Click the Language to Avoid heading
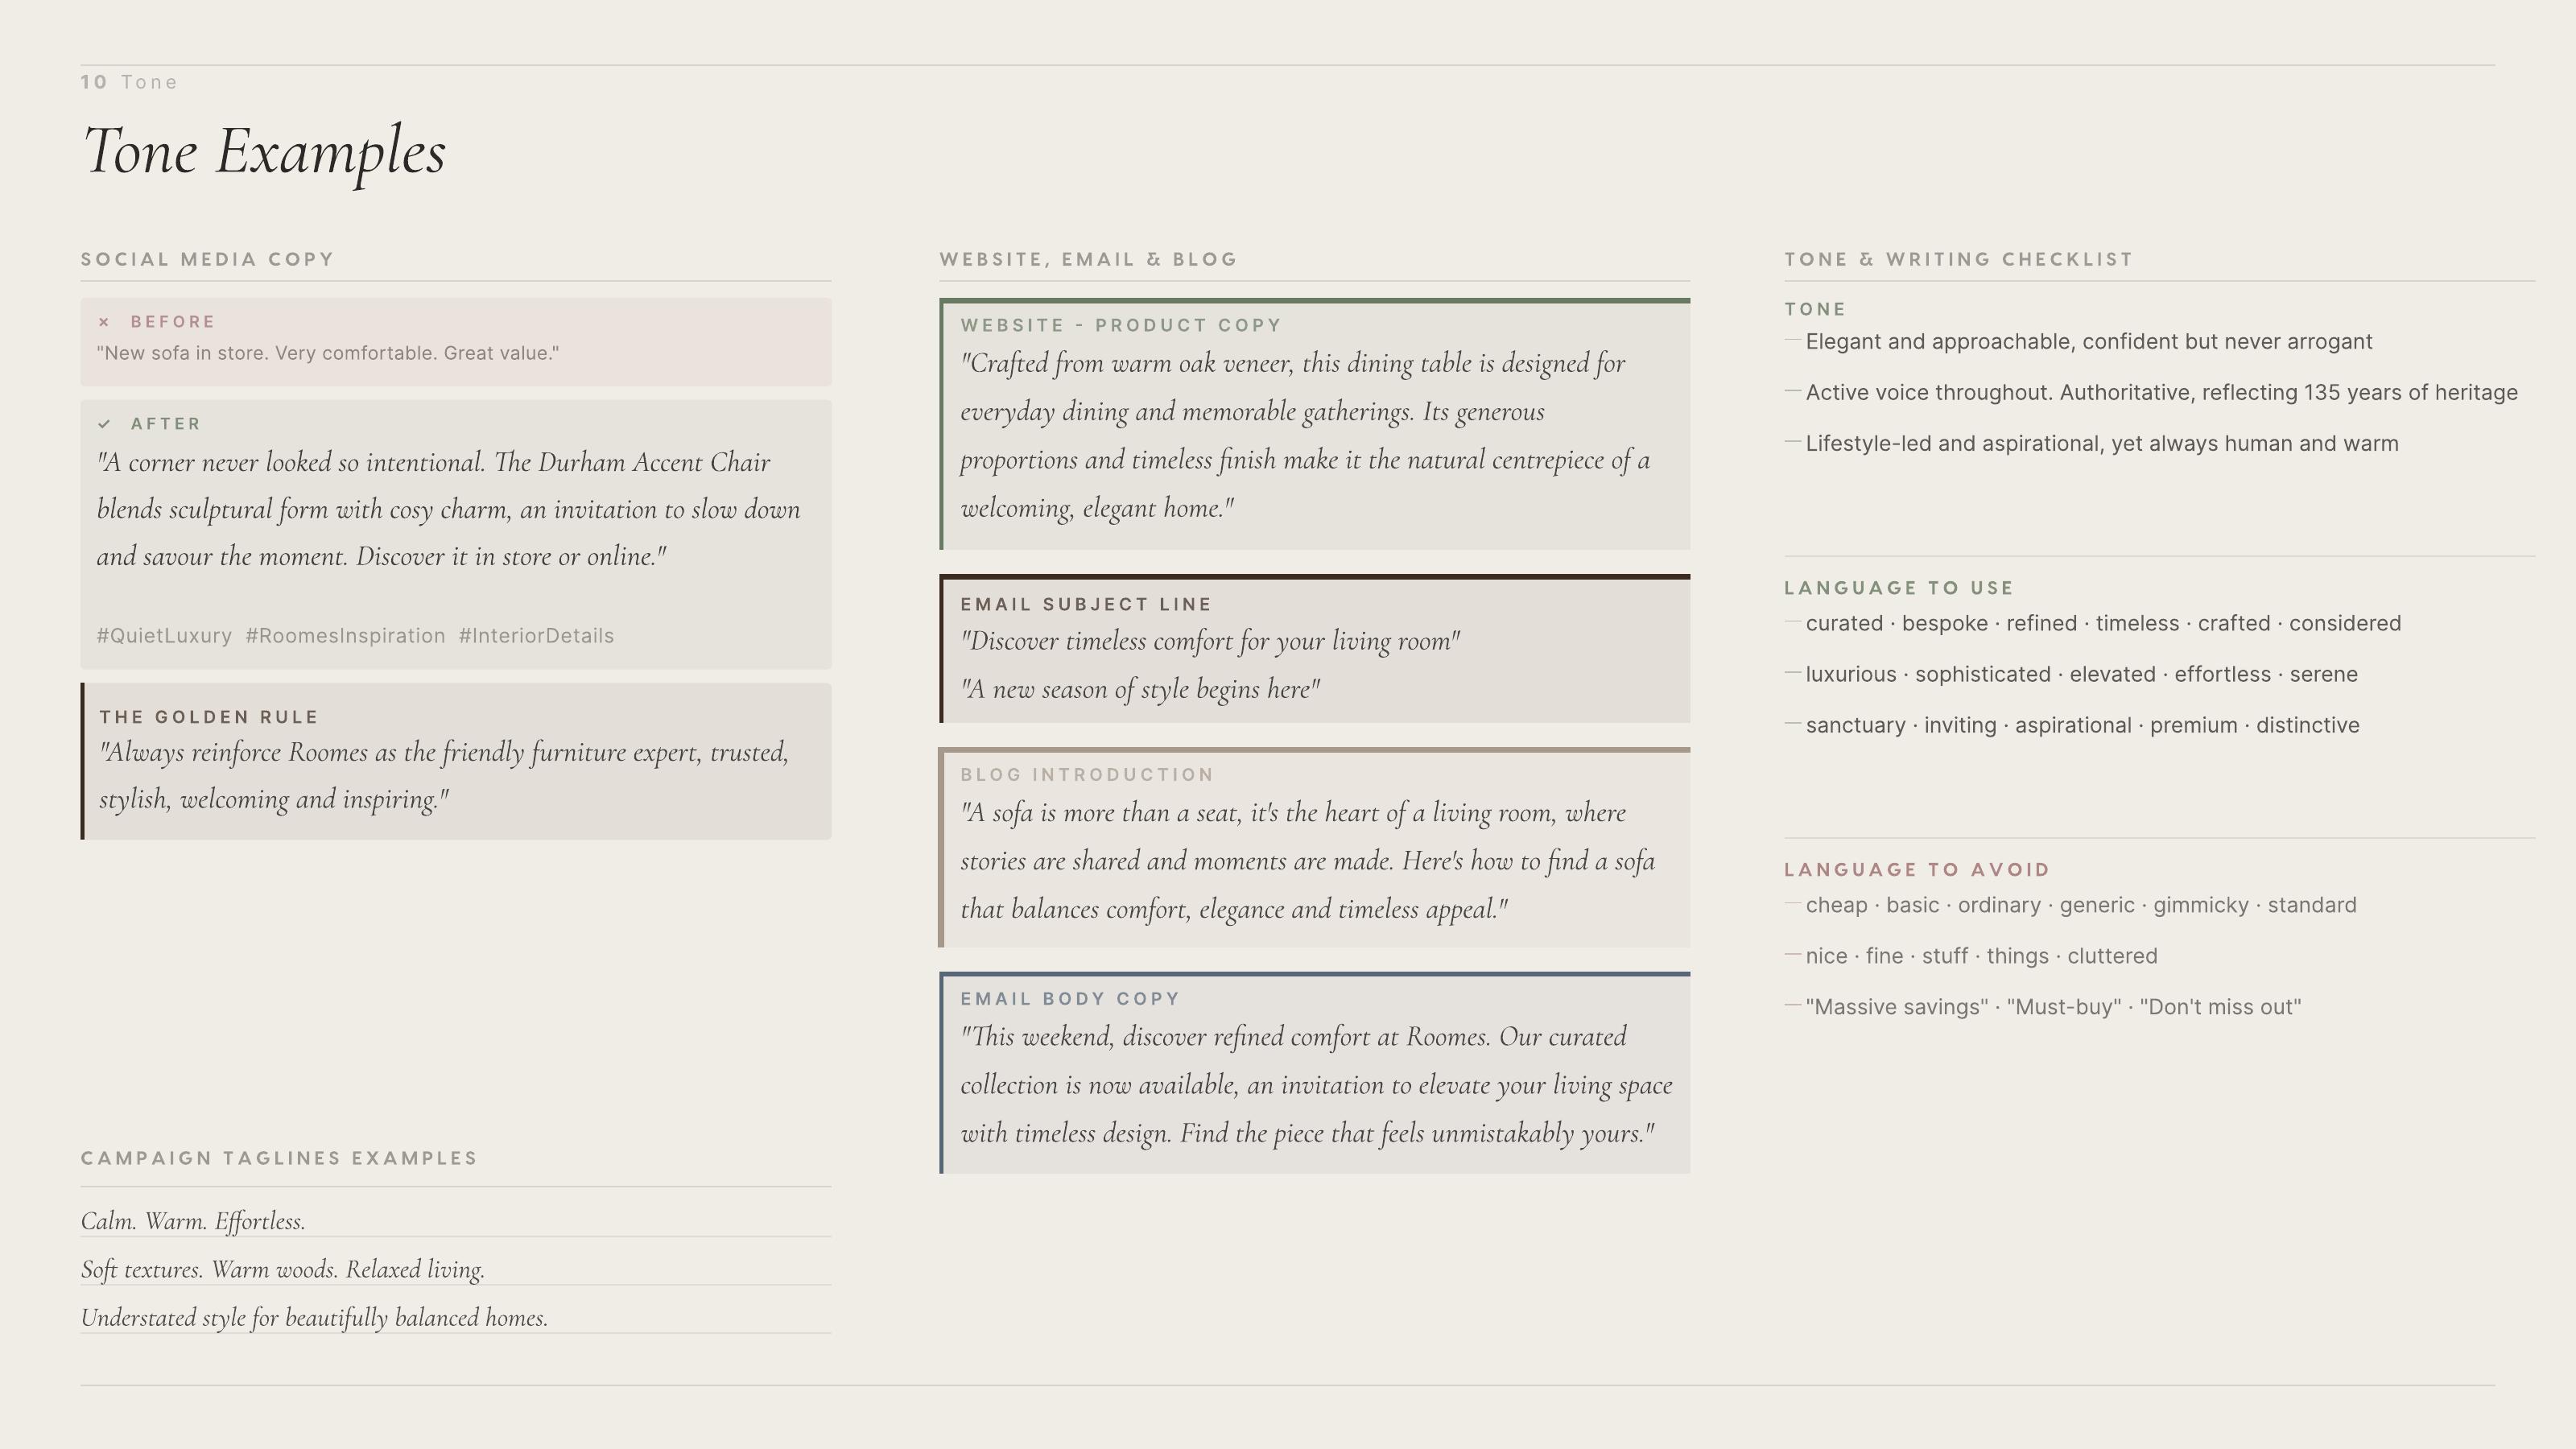 1917,869
